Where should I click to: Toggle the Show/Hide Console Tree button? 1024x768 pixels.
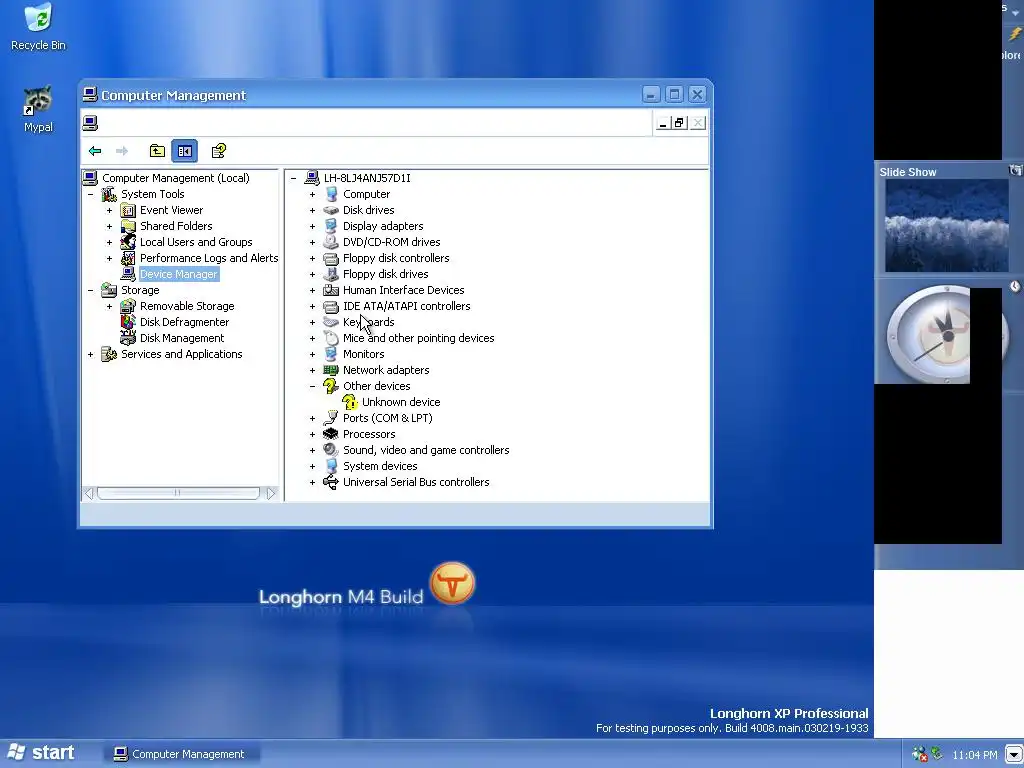(184, 151)
